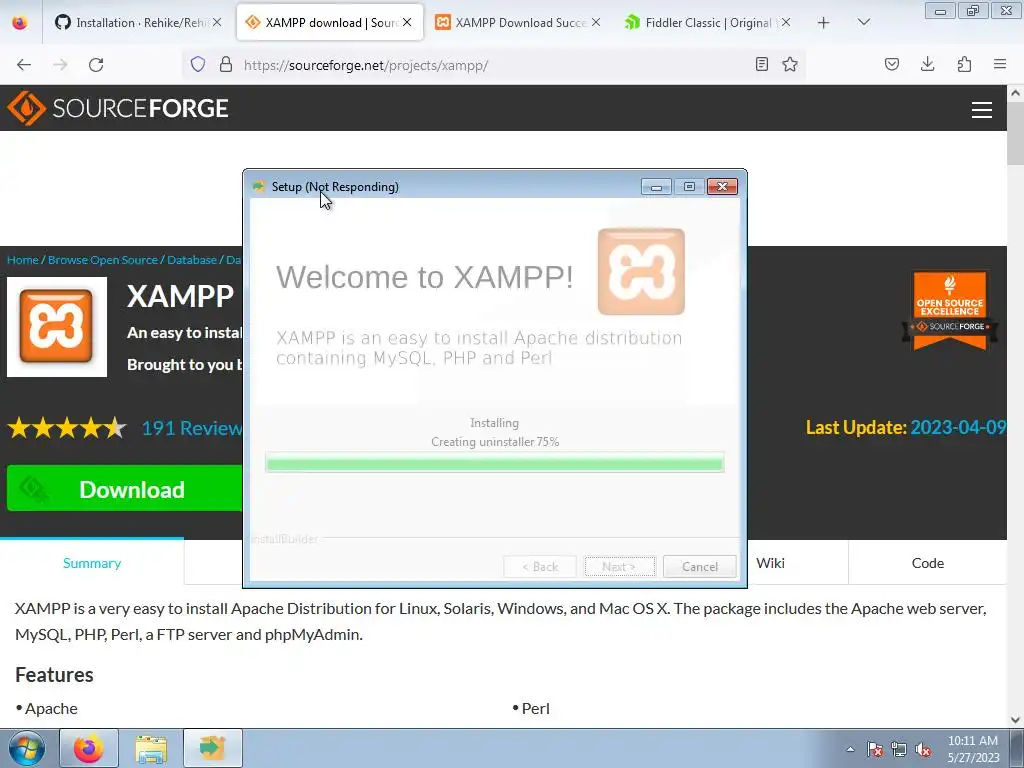
Task: Switch to the Fiddler Classic tab
Action: tap(707, 23)
